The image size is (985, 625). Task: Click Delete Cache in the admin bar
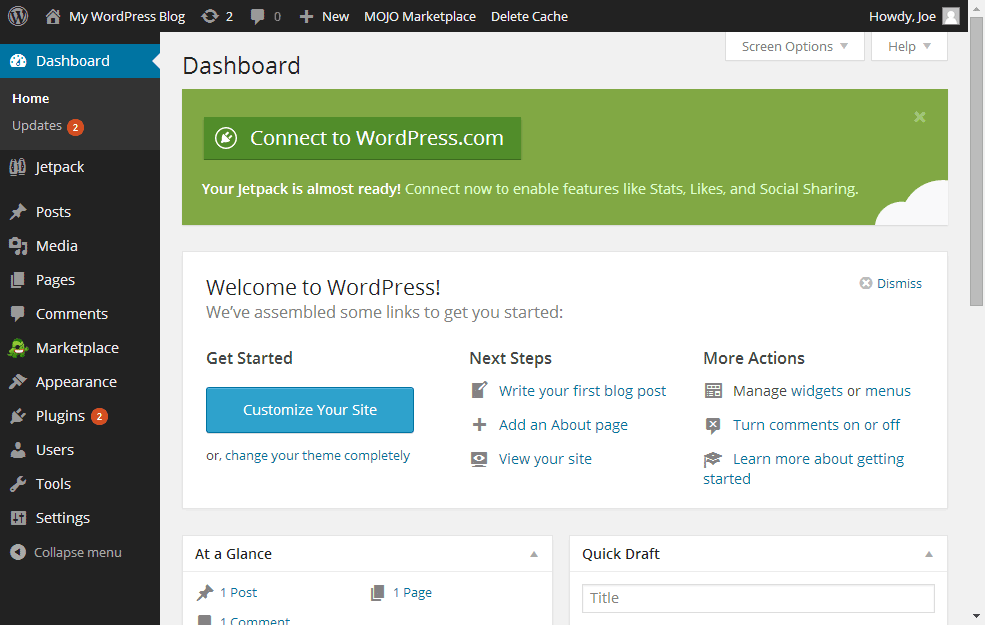click(x=529, y=16)
